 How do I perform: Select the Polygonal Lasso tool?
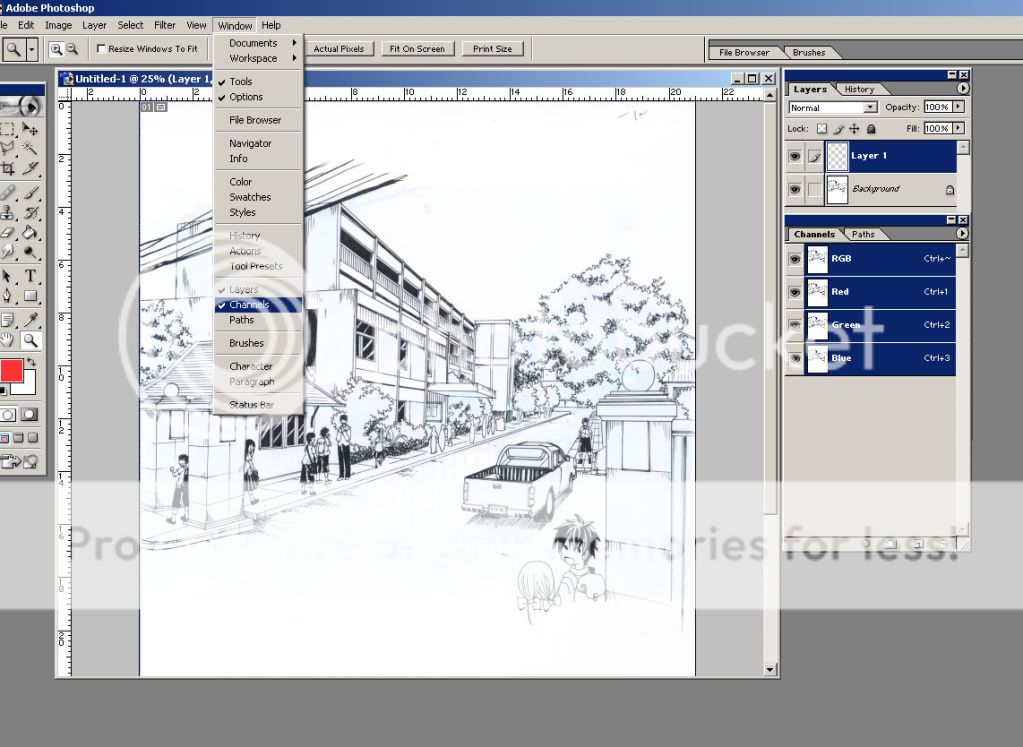pyautogui.click(x=7, y=149)
